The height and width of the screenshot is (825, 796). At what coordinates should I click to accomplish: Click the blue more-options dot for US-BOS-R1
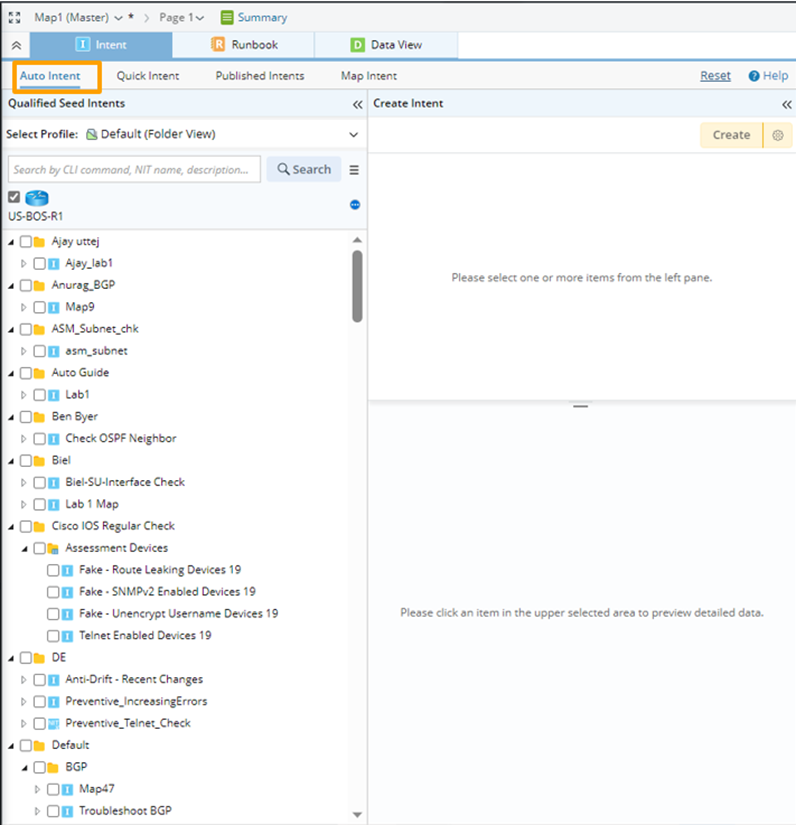coord(355,205)
